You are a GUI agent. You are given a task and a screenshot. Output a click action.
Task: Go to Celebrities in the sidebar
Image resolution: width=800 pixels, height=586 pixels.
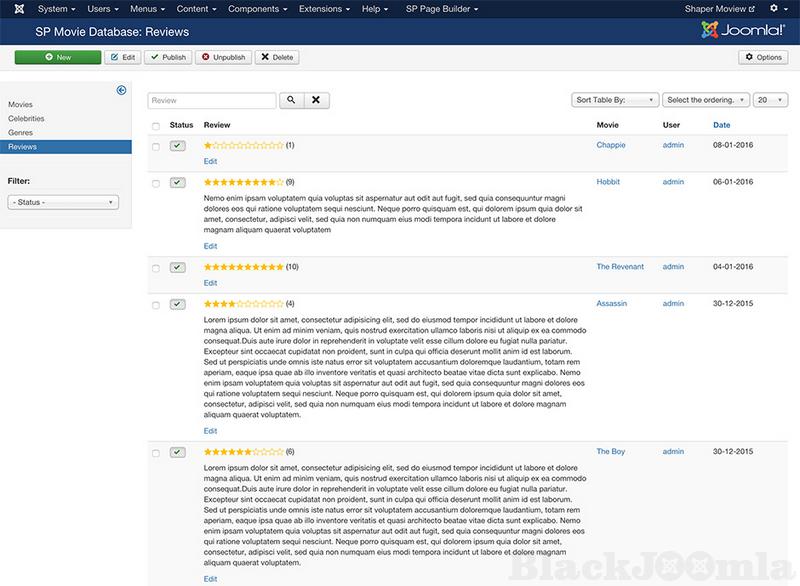(x=26, y=118)
